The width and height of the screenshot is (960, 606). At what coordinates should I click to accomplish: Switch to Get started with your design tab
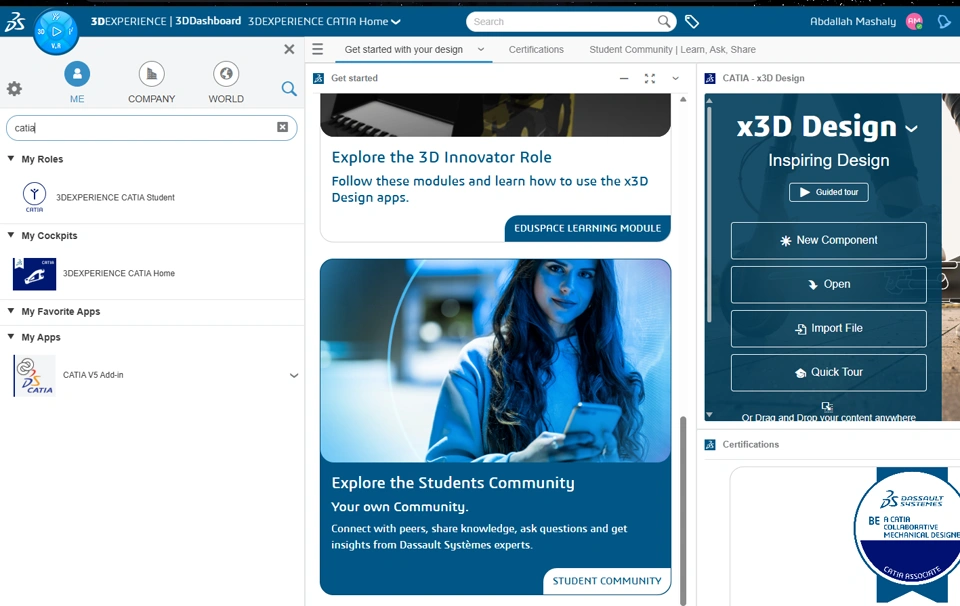[x=403, y=50]
